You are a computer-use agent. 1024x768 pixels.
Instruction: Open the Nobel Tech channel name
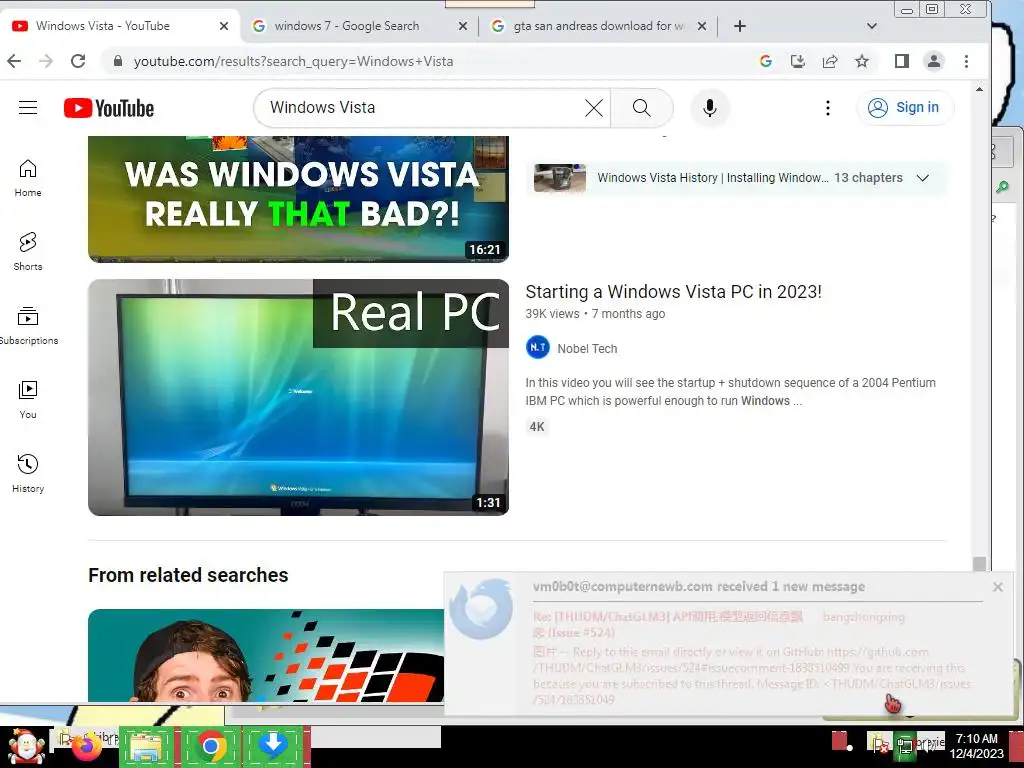click(x=587, y=349)
